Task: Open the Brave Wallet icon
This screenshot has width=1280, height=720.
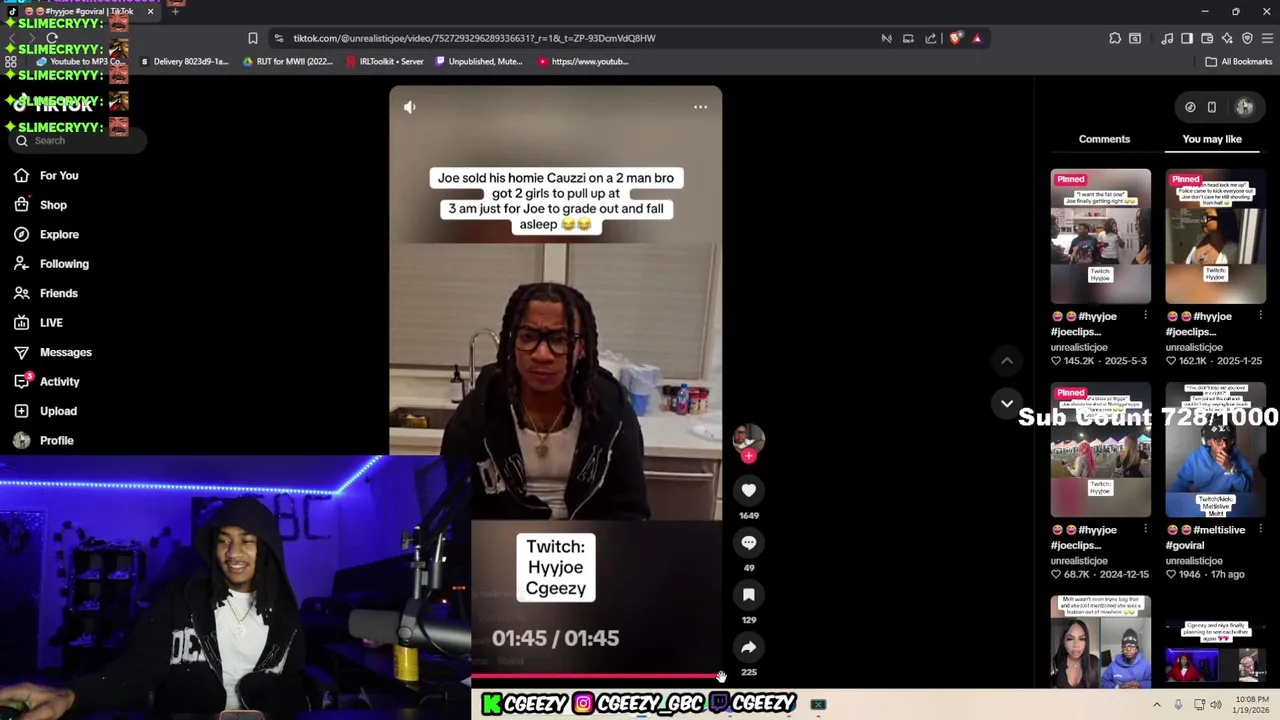Action: 1207,38
